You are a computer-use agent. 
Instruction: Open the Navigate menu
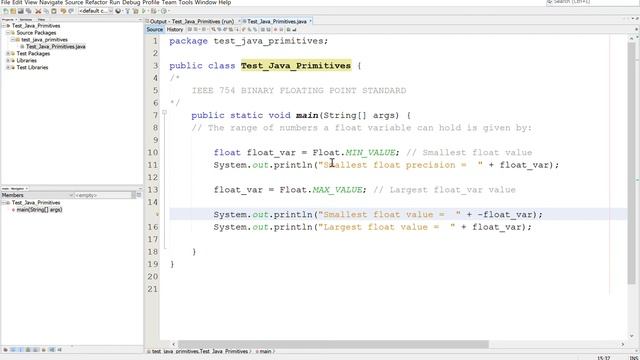click(51, 2)
